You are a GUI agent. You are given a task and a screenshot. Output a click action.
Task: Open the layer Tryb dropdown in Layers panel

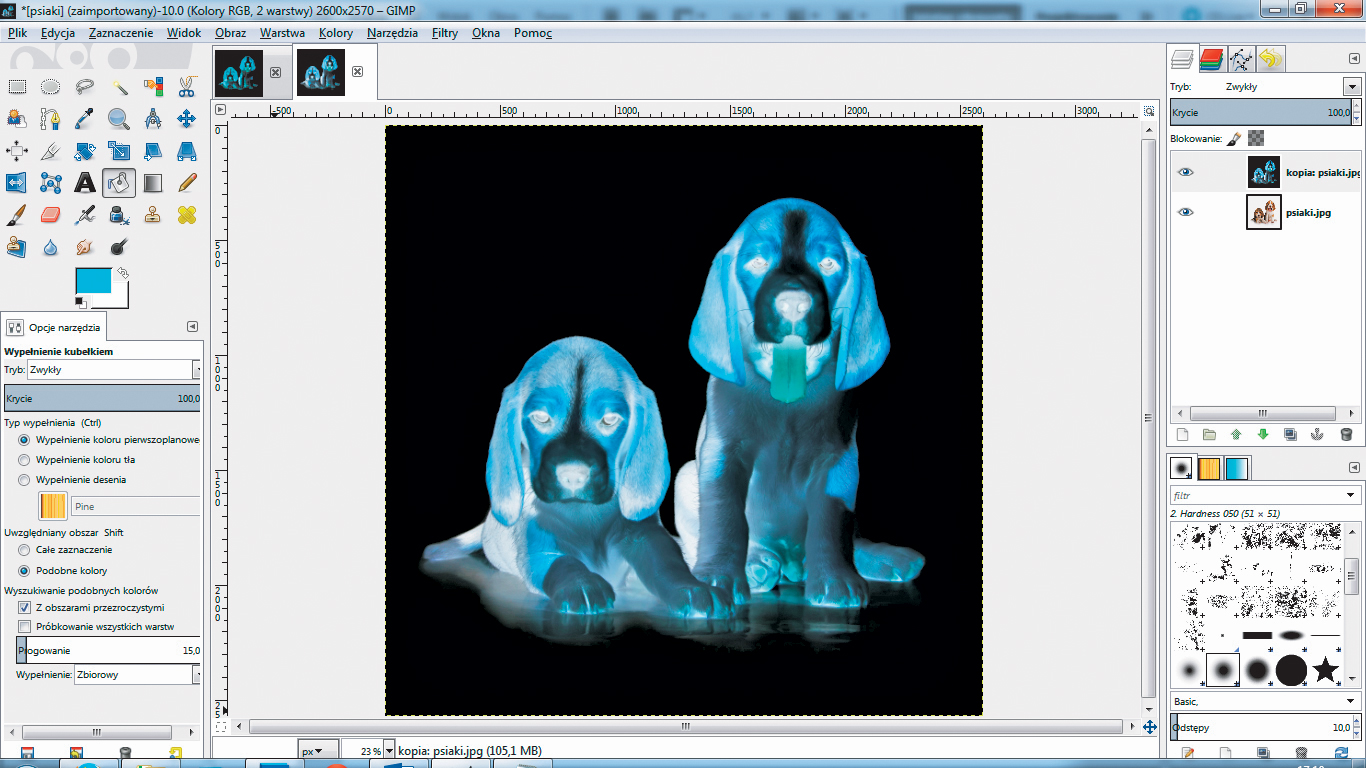tap(1352, 87)
